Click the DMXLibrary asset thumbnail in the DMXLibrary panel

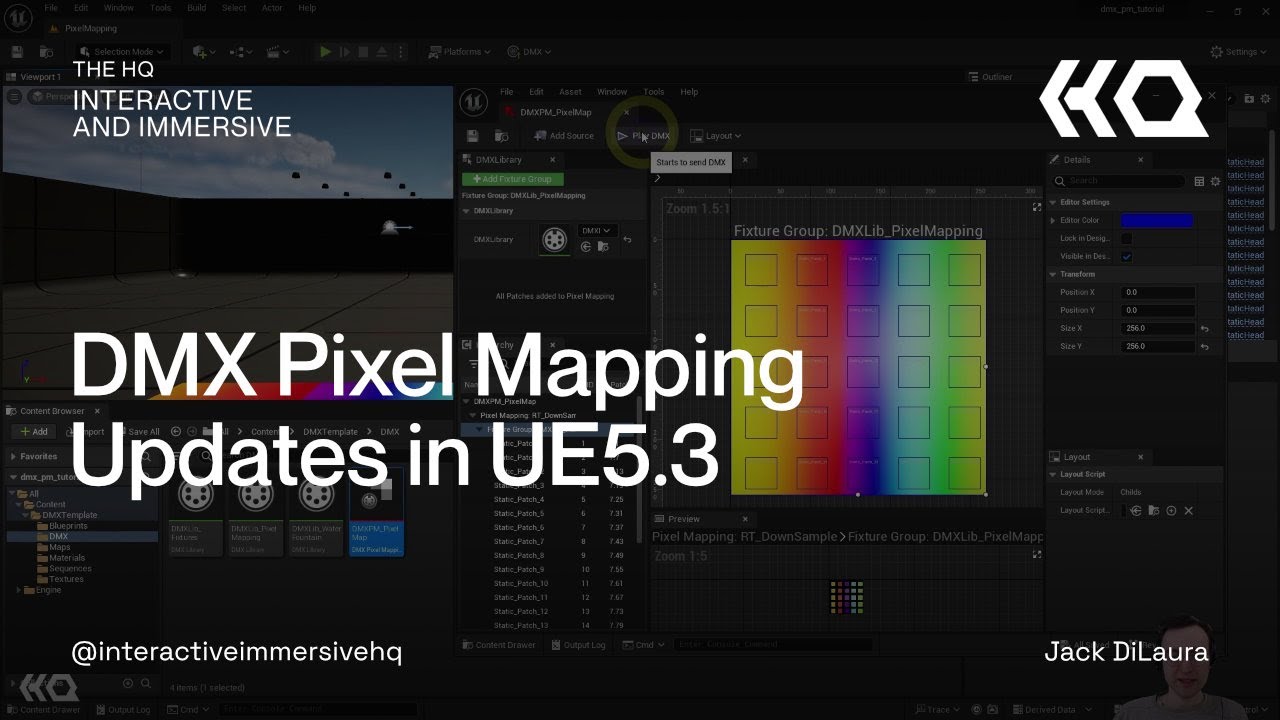tap(554, 239)
